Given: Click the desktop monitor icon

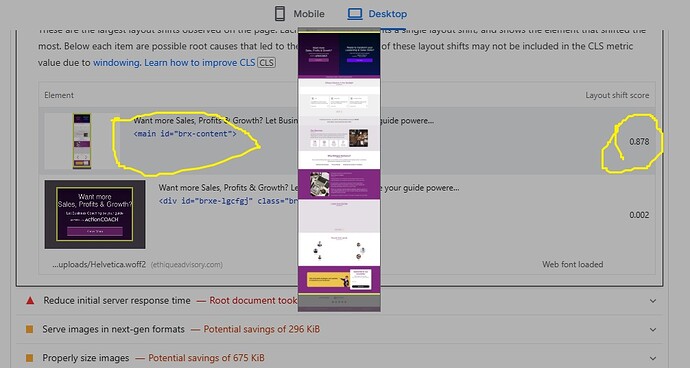Looking at the screenshot, I should [355, 14].
